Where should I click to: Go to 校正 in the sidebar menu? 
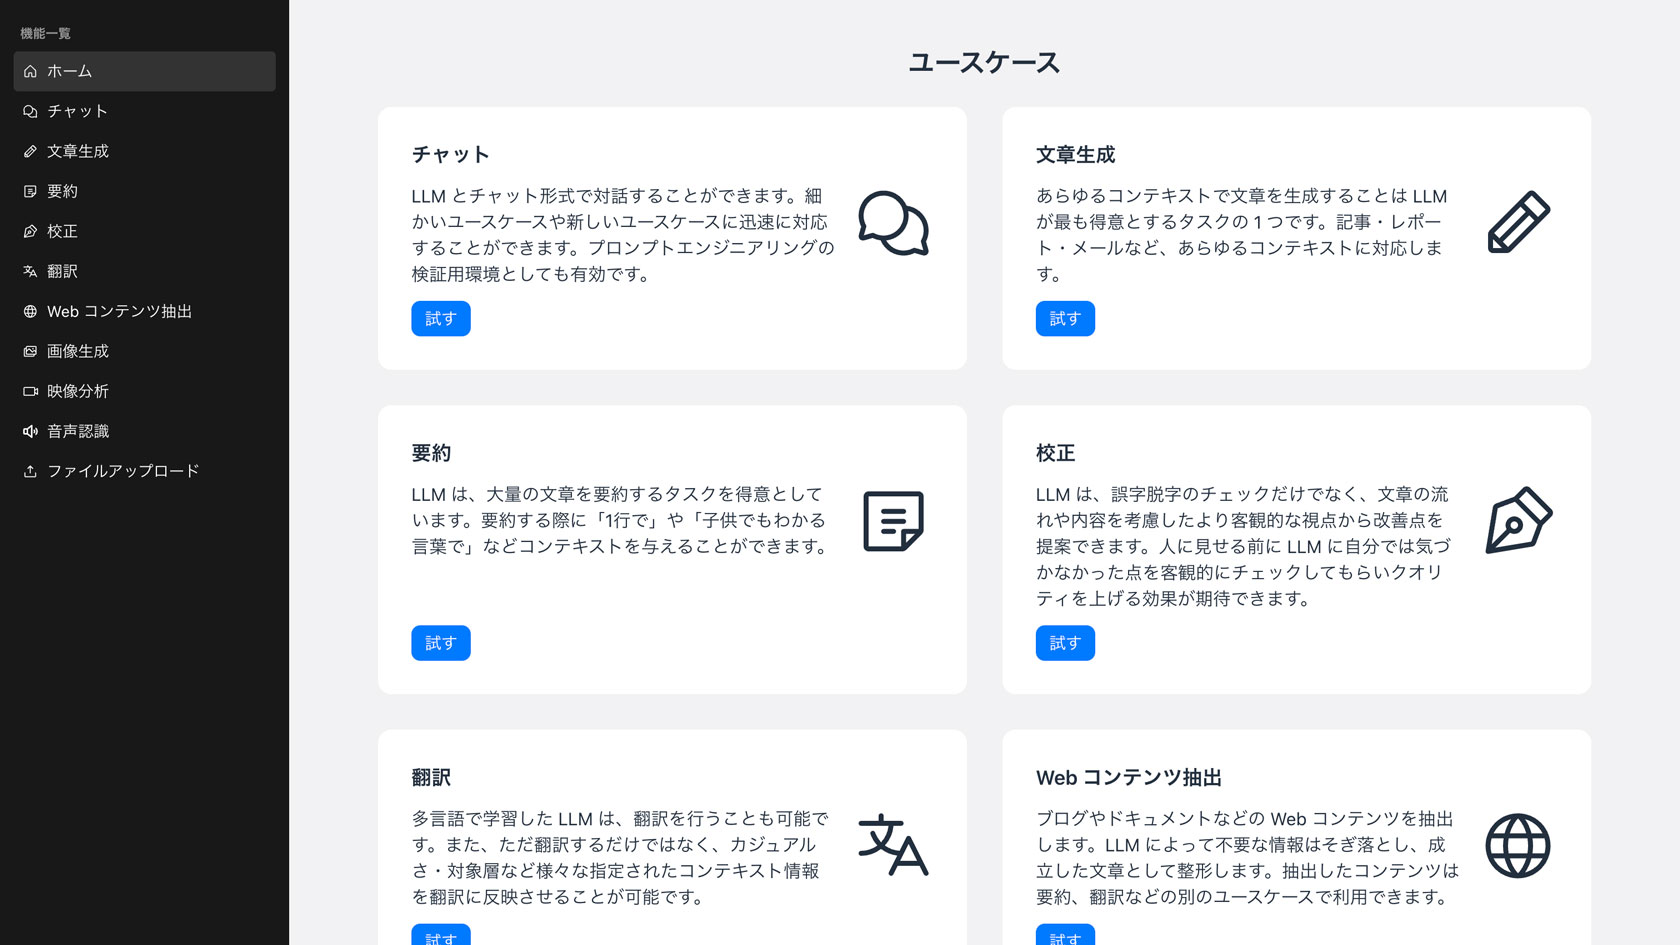tap(144, 231)
